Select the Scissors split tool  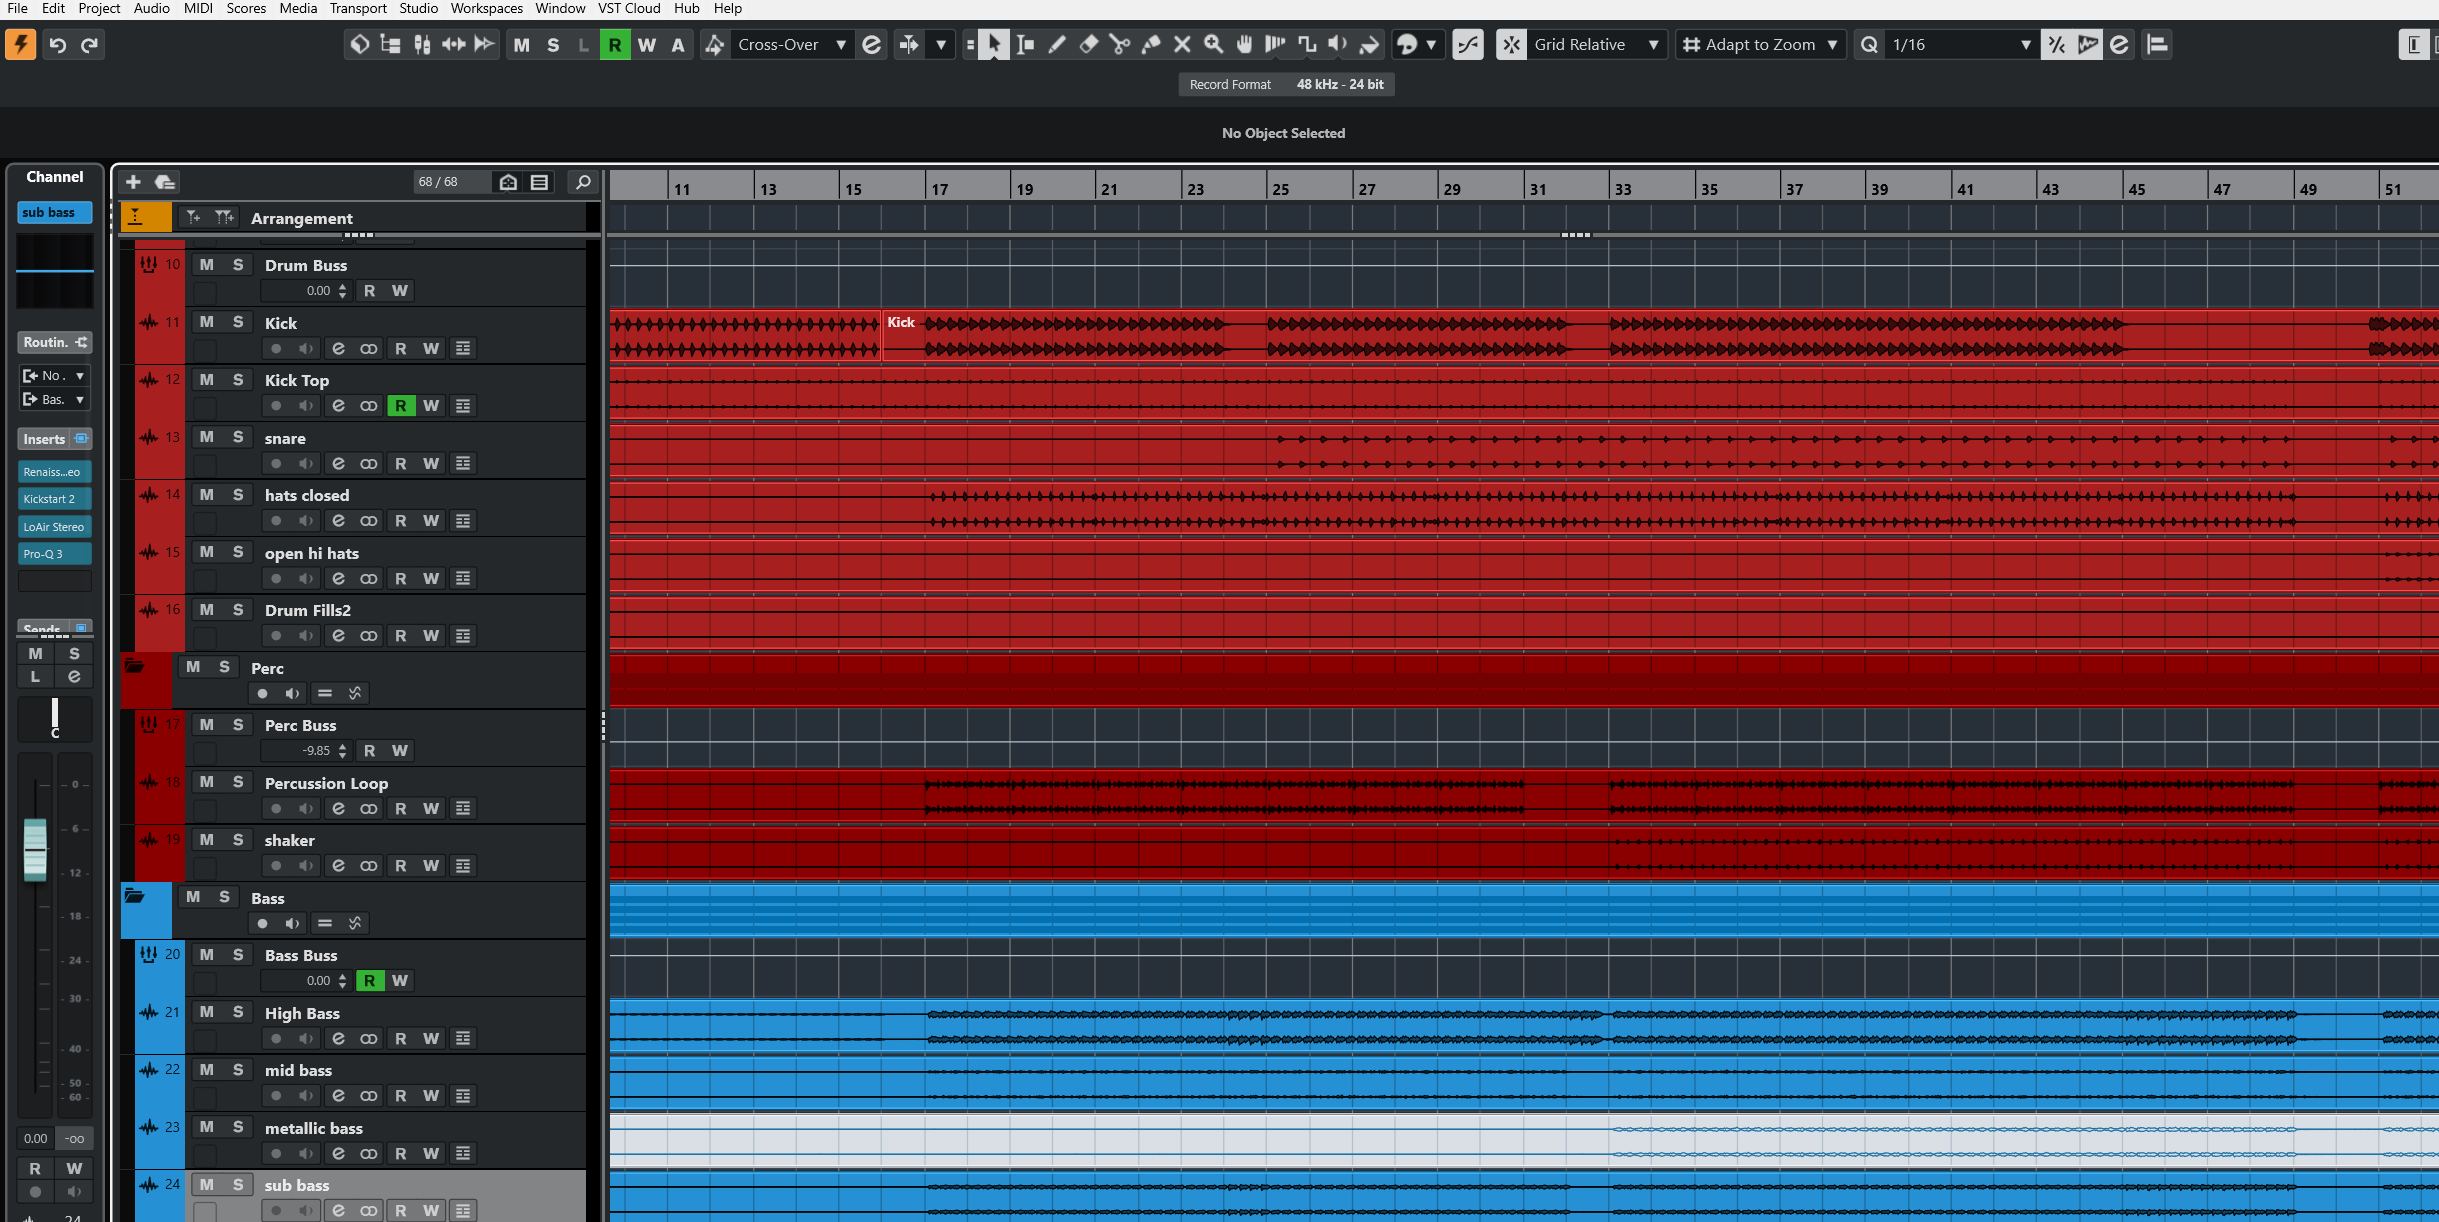click(1119, 44)
